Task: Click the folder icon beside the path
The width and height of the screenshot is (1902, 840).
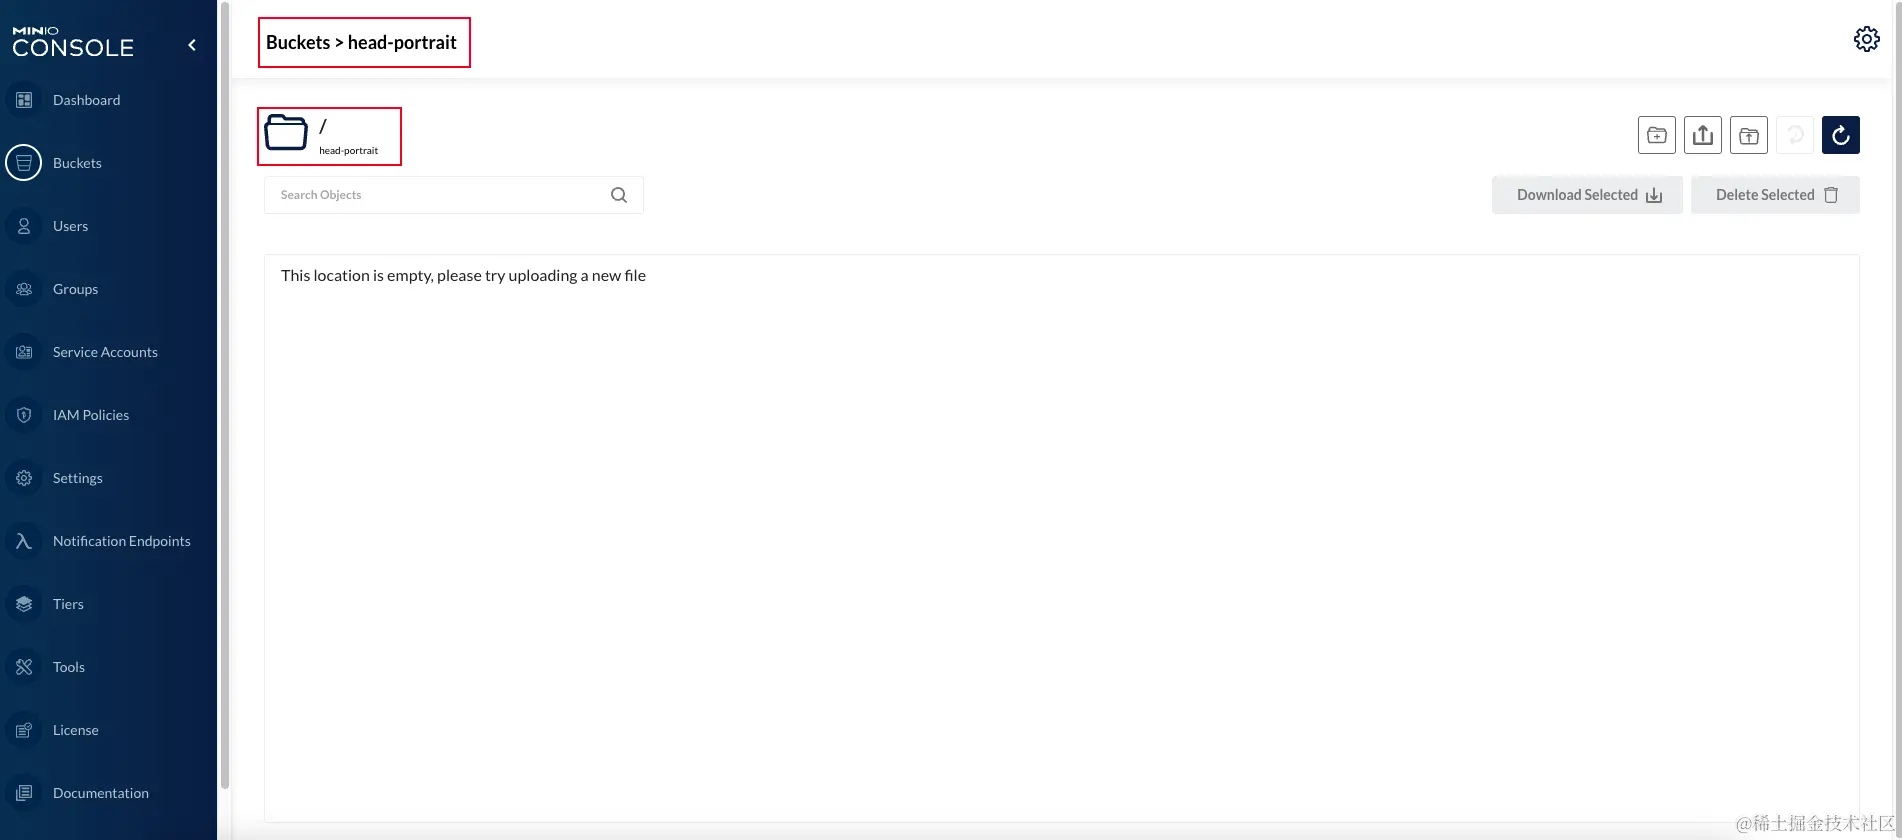Action: tap(286, 132)
